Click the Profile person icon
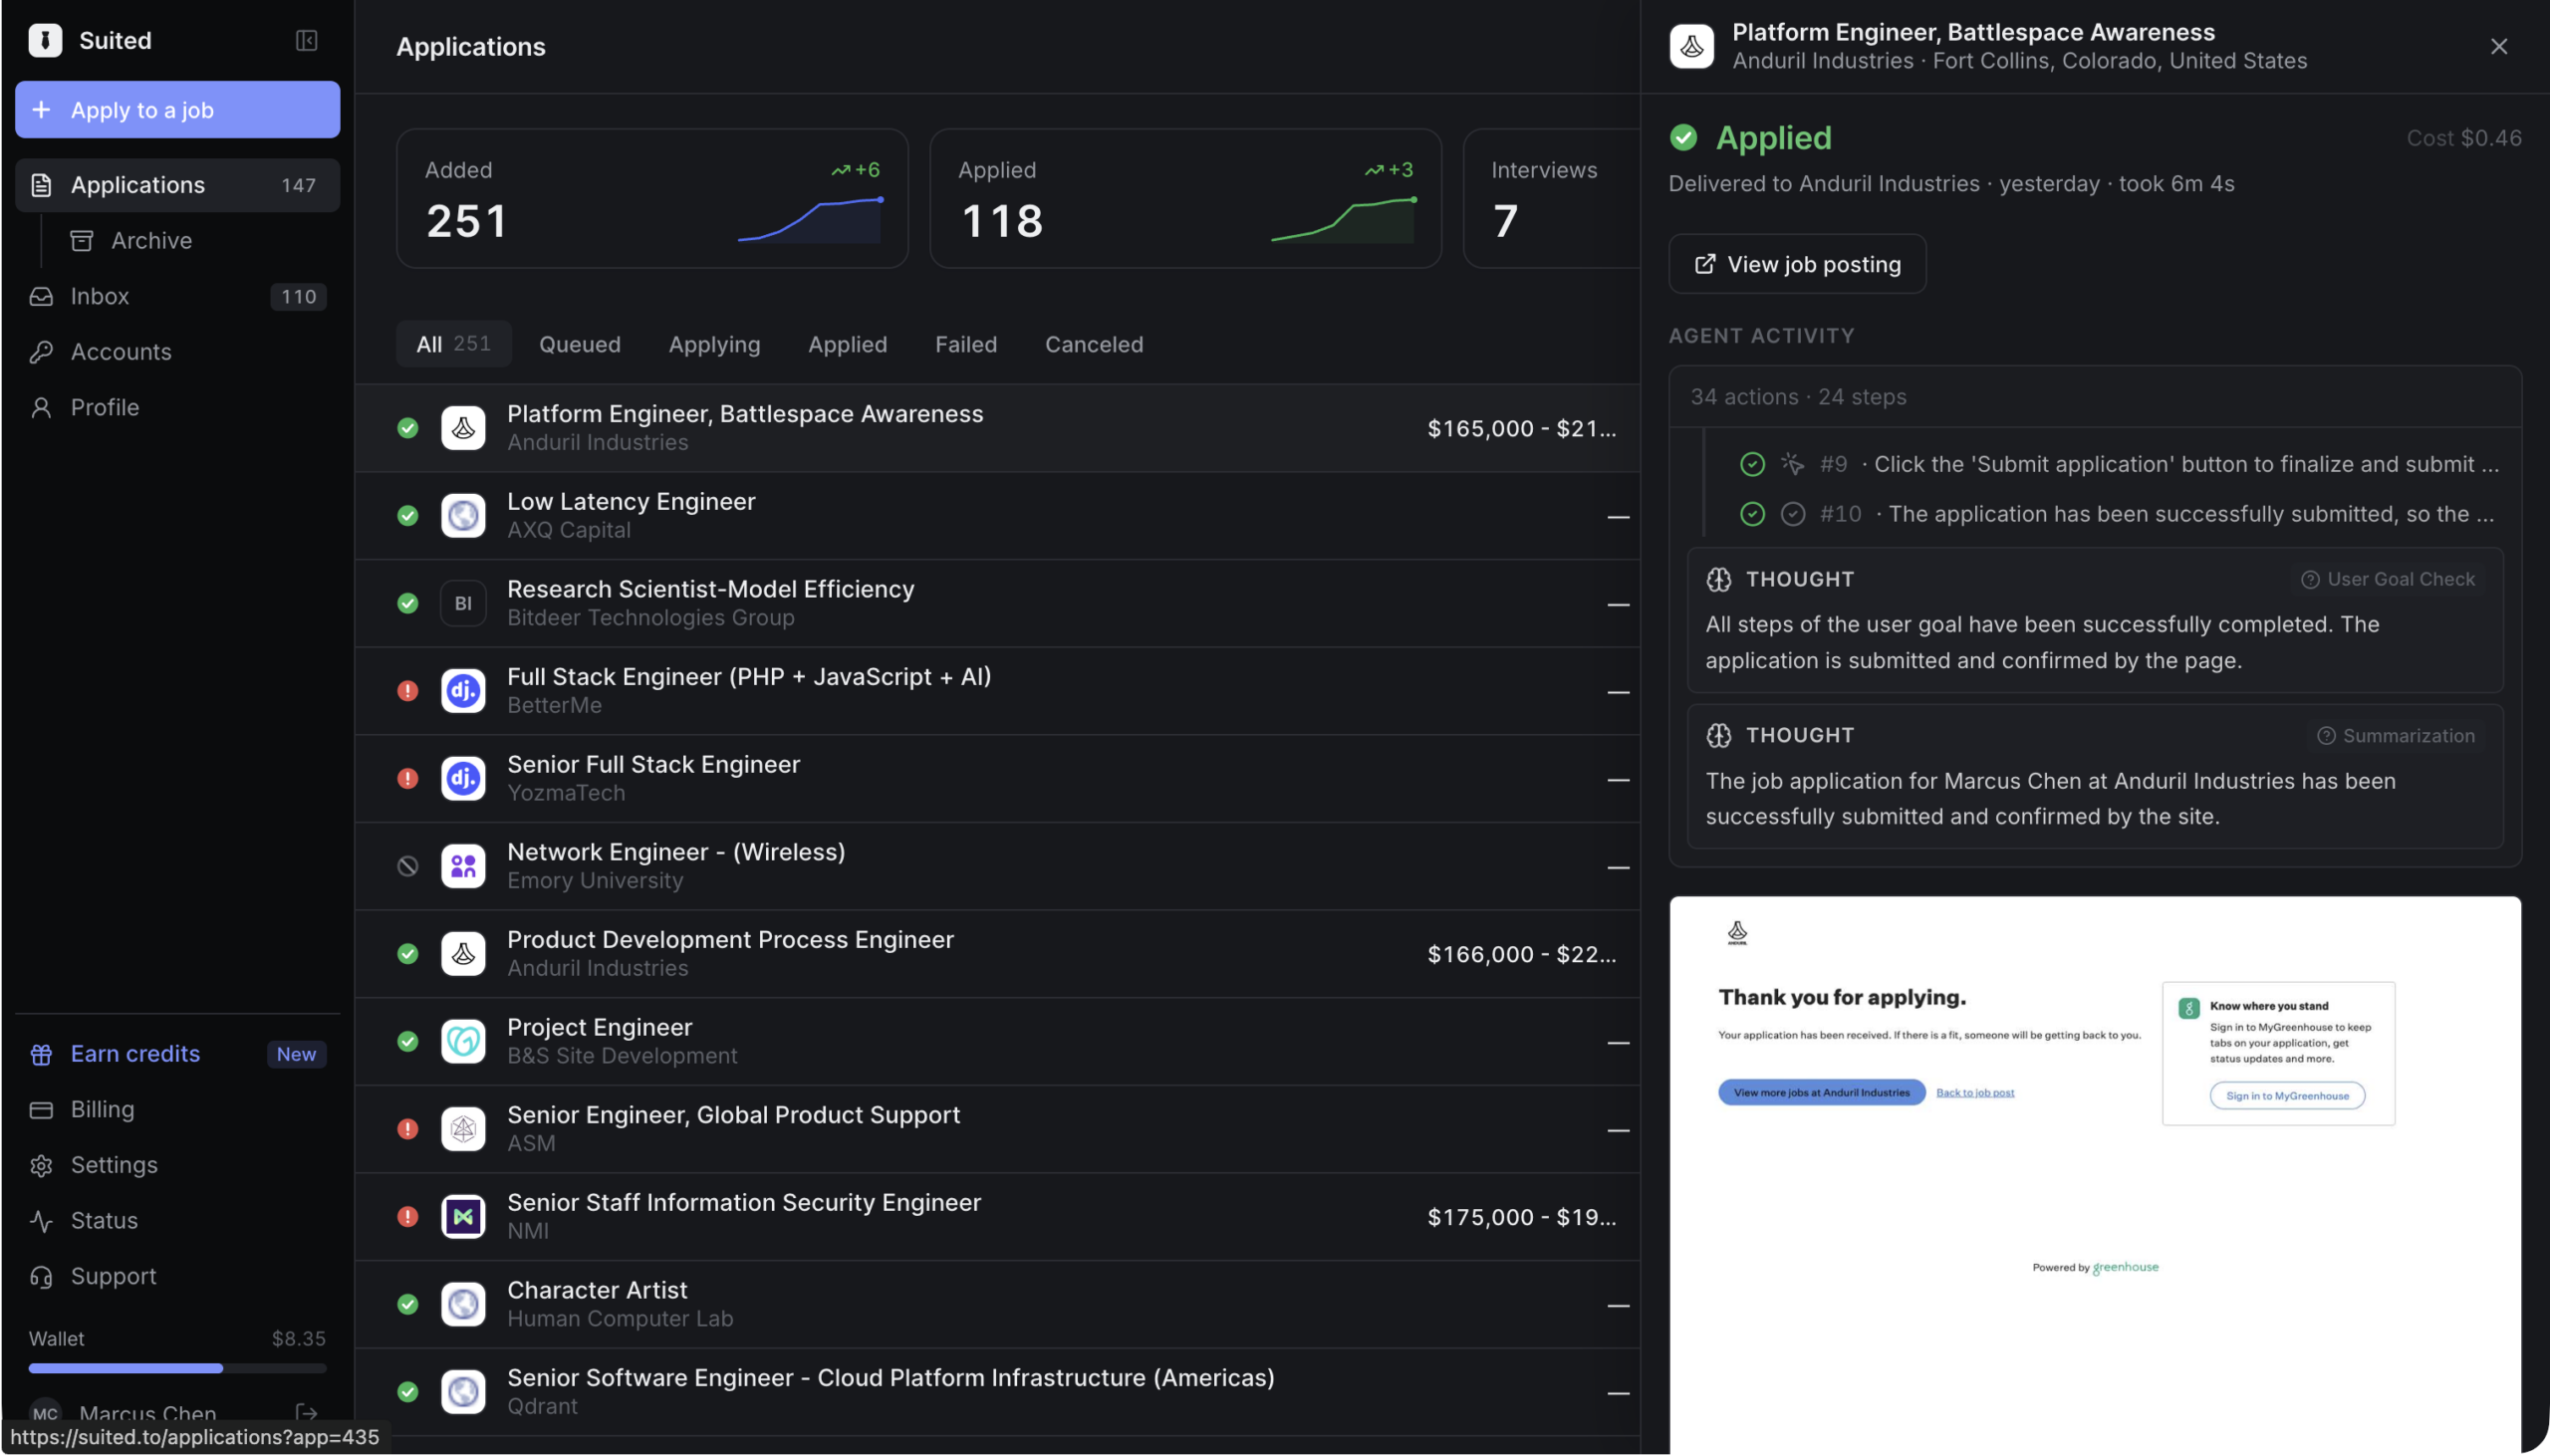The height and width of the screenshot is (1456, 2550). (x=41, y=408)
